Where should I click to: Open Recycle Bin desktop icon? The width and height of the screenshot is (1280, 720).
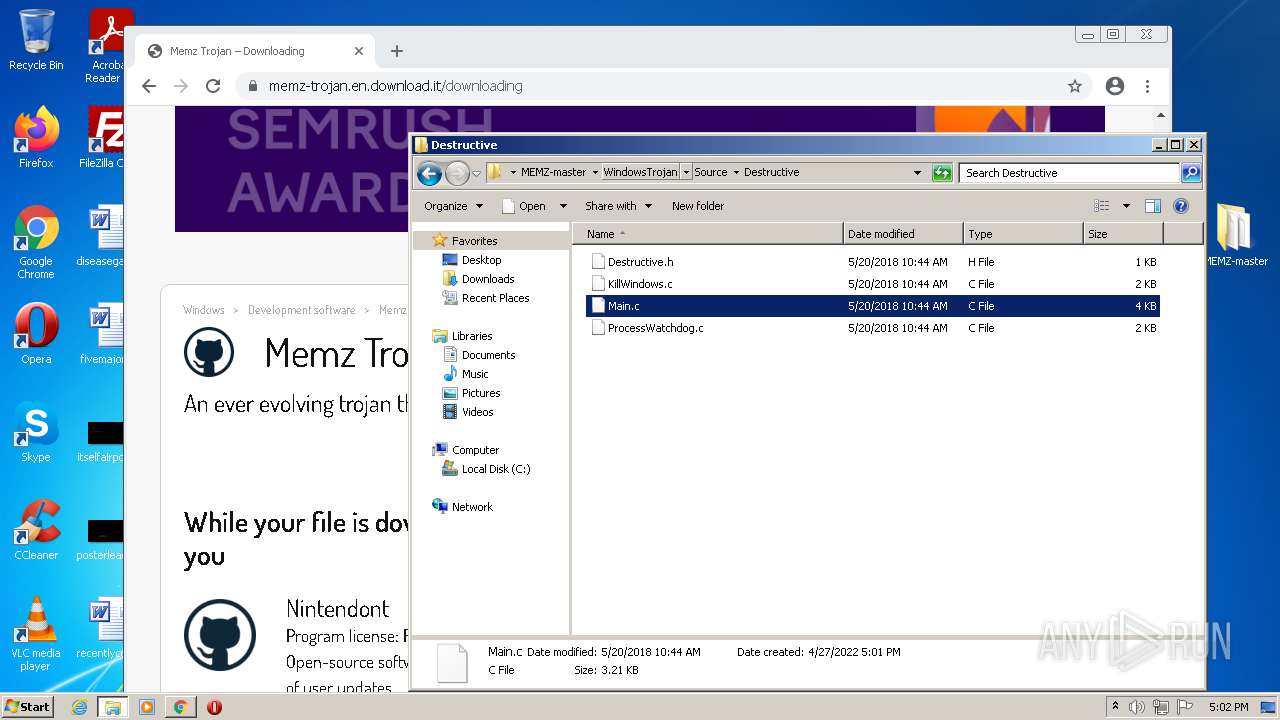(36, 41)
